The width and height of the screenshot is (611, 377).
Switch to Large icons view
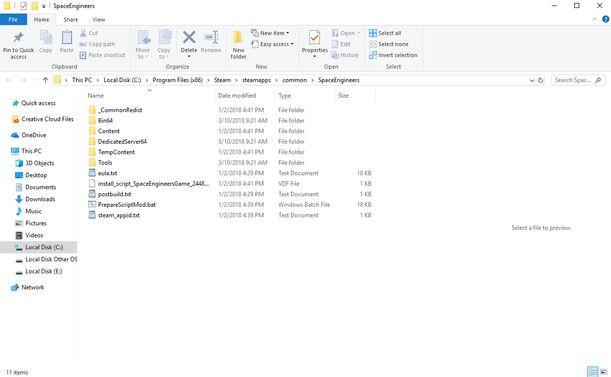tap(604, 372)
